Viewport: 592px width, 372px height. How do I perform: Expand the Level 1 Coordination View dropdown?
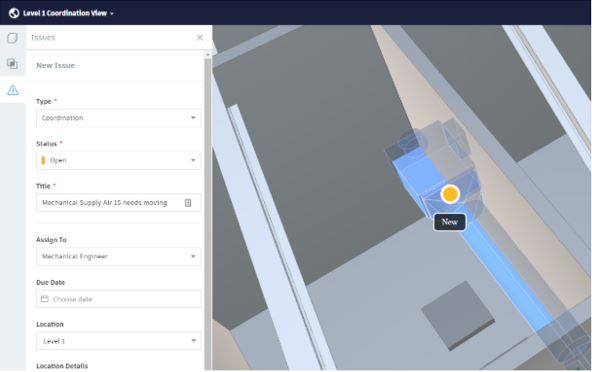click(68, 13)
